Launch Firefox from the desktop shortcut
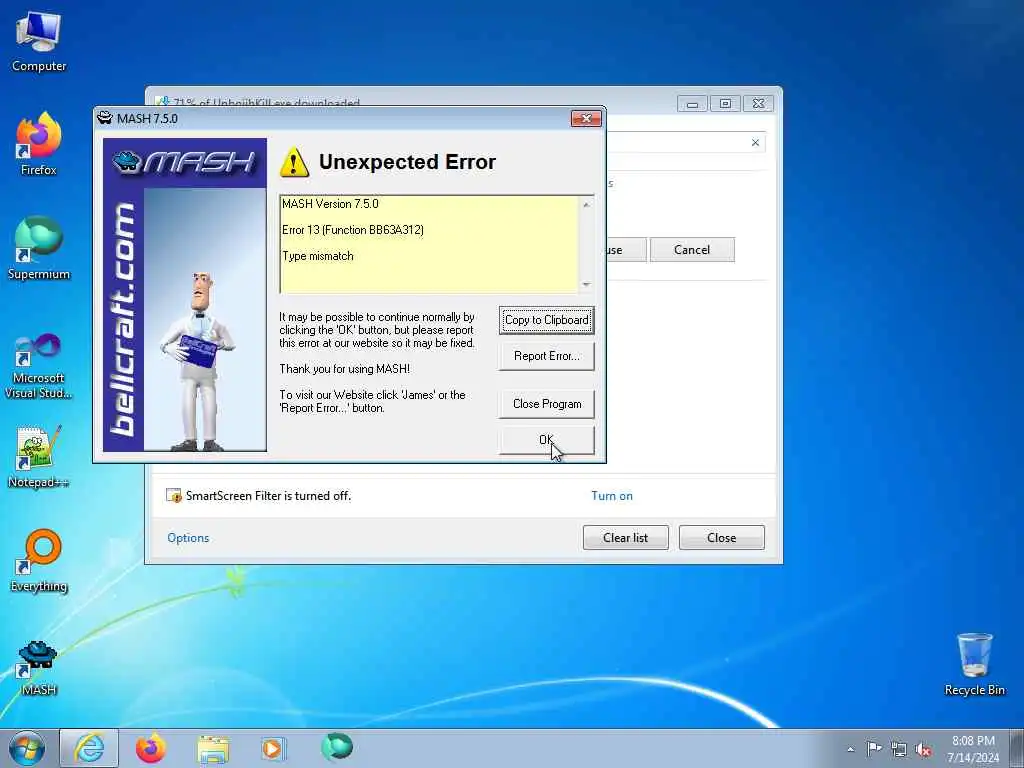1024x768 pixels. 39,145
